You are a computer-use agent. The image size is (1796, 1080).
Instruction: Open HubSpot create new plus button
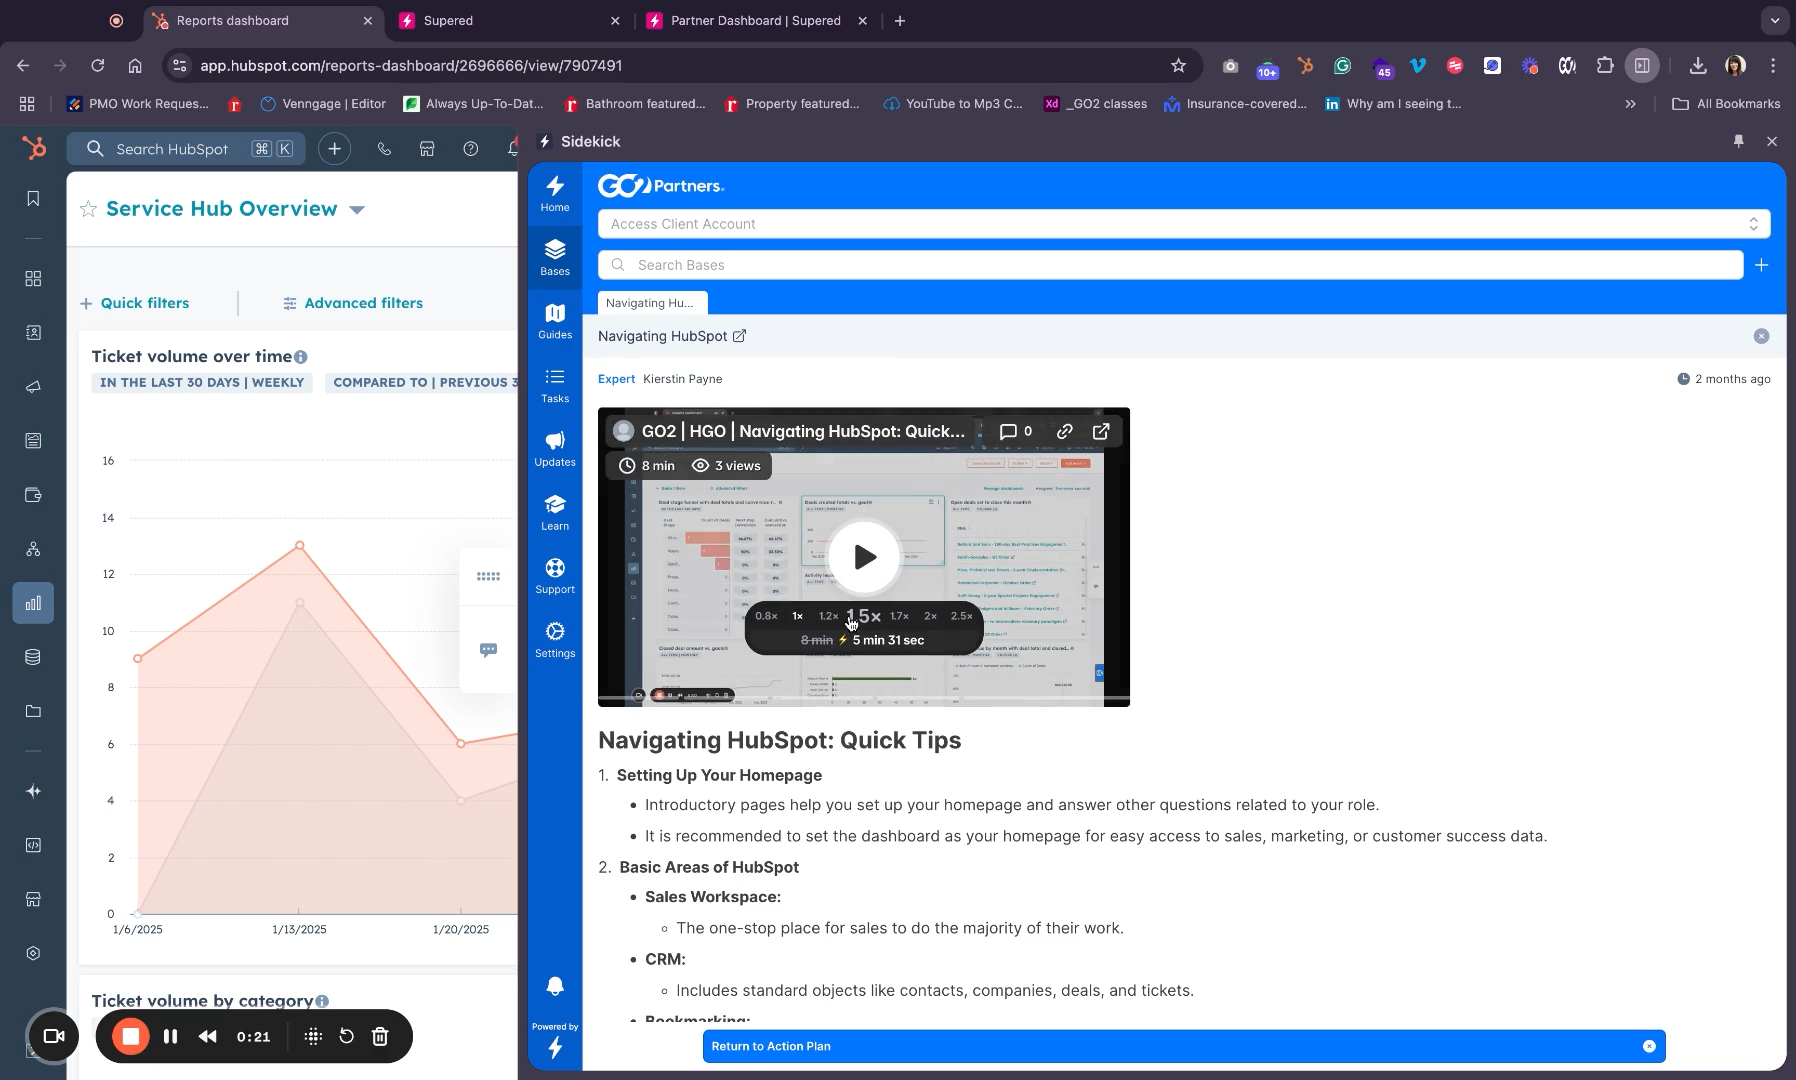[x=334, y=149]
